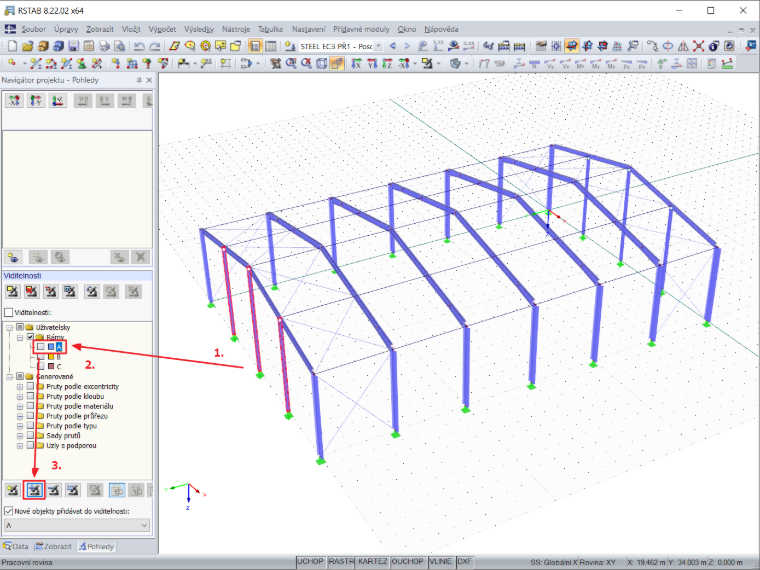Toggle the UCHOP status bar button

310,561
